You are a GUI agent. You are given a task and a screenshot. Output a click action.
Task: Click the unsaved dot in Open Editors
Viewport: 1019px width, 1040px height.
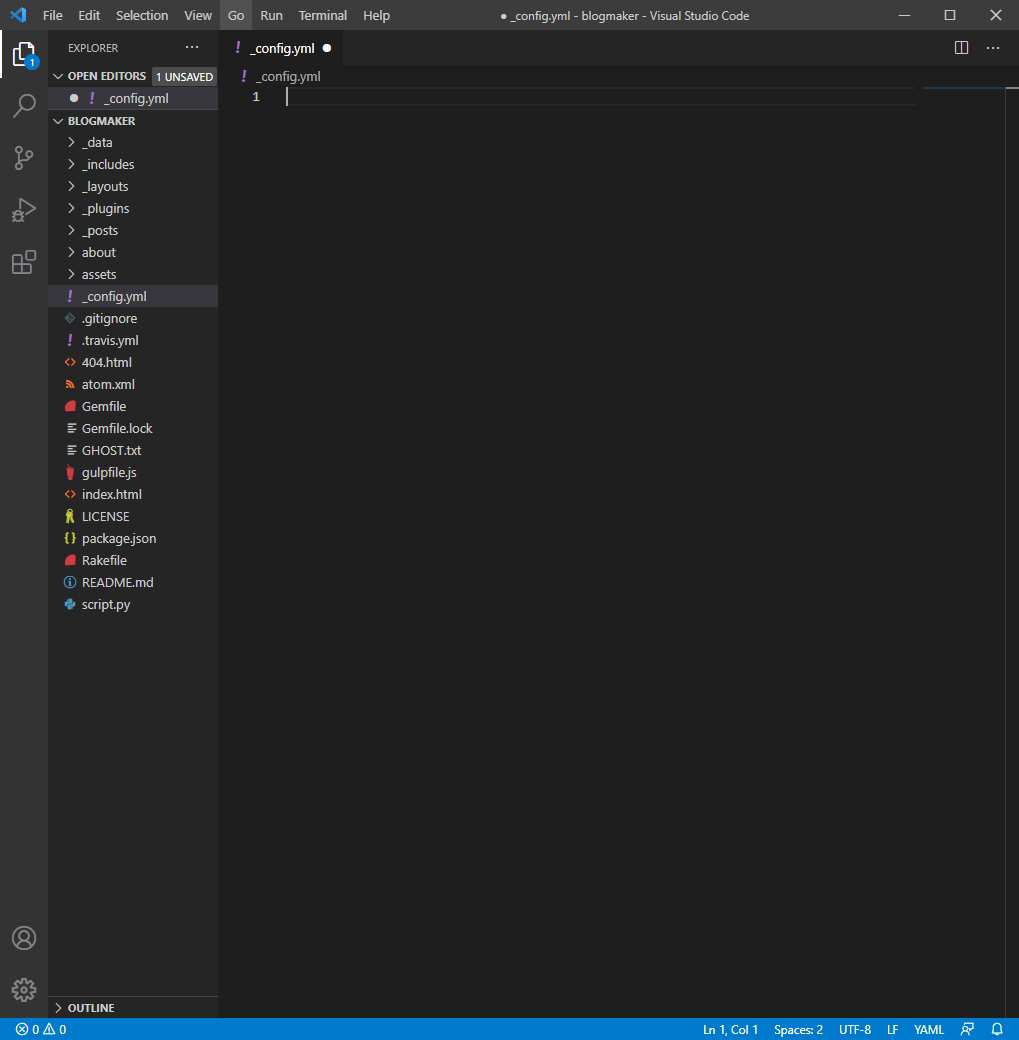coord(74,98)
